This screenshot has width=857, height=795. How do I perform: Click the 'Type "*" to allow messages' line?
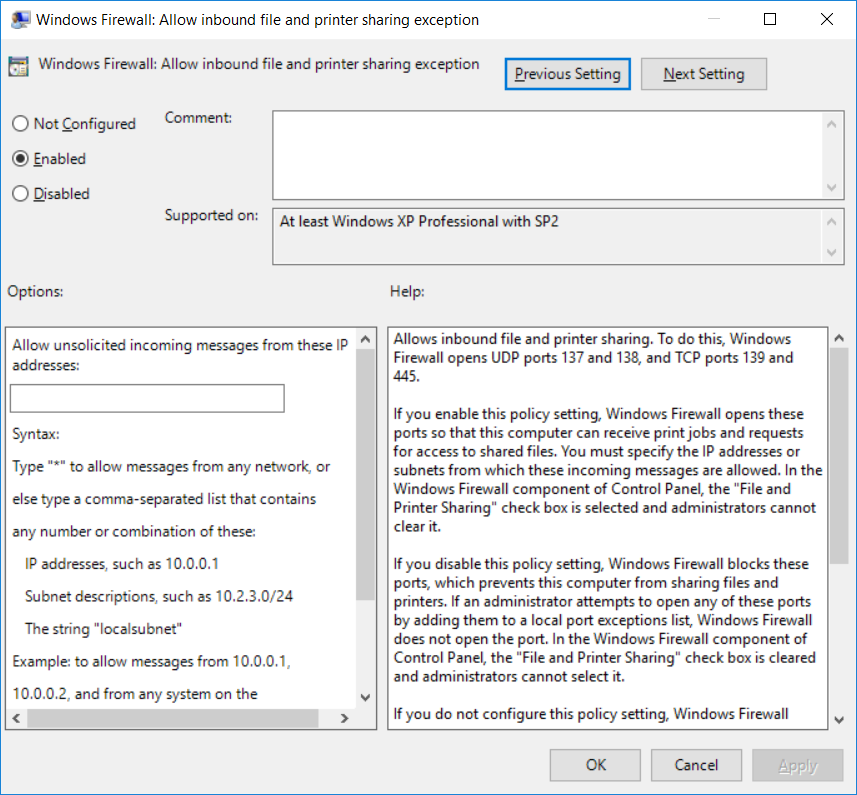click(x=171, y=467)
